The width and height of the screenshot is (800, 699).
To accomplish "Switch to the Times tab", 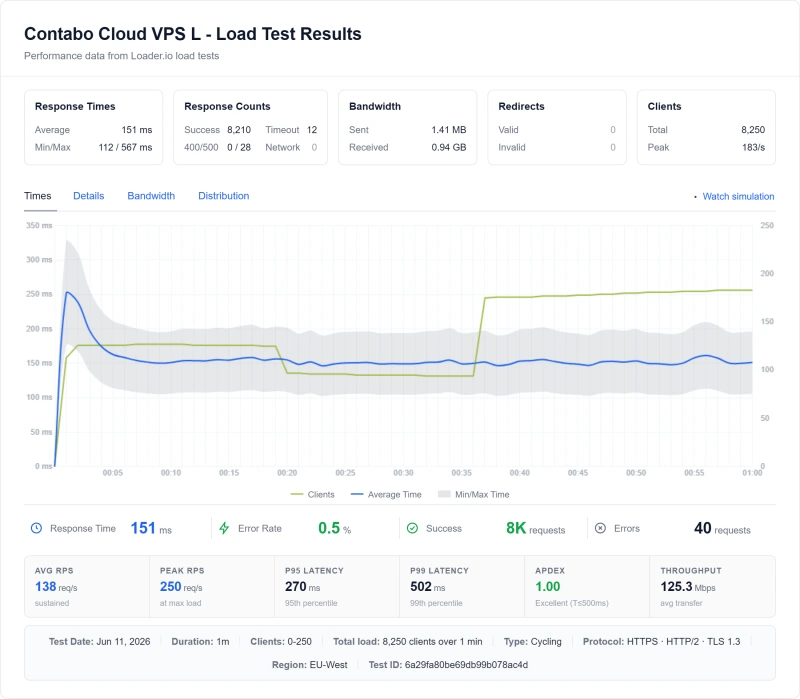I will [x=38, y=196].
